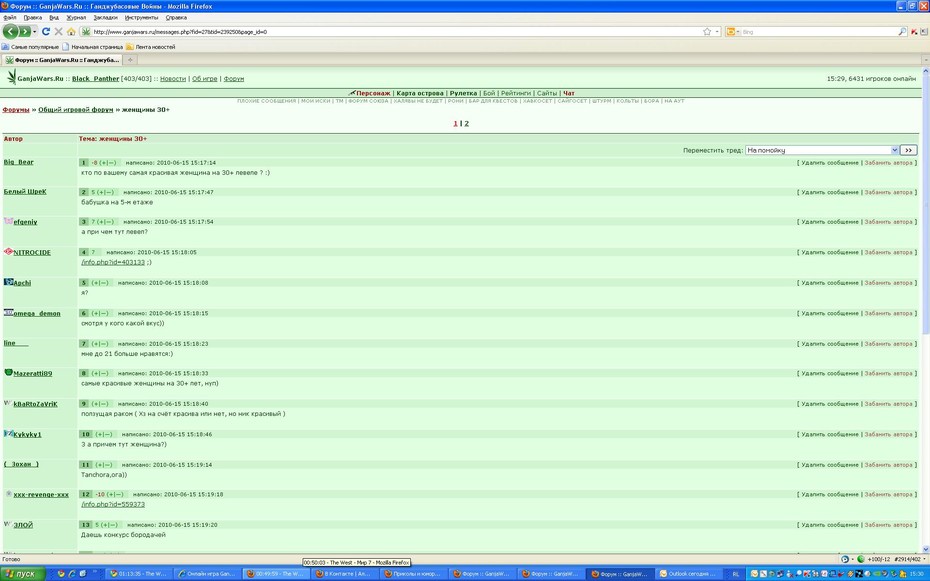Click the '>>' move thread button

[x=908, y=150]
